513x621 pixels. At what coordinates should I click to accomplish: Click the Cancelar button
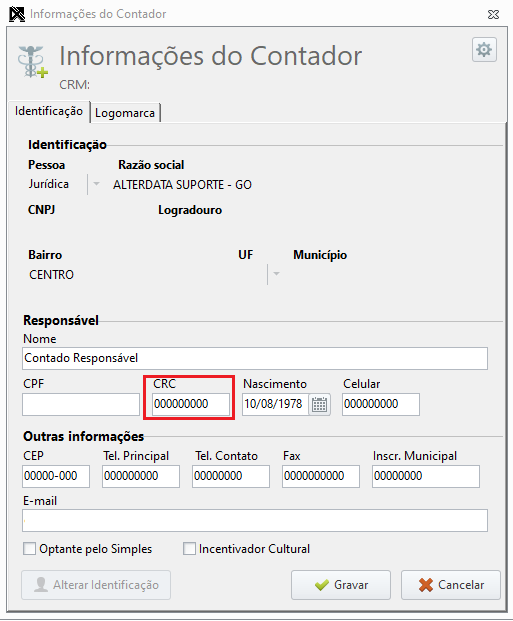click(x=451, y=585)
